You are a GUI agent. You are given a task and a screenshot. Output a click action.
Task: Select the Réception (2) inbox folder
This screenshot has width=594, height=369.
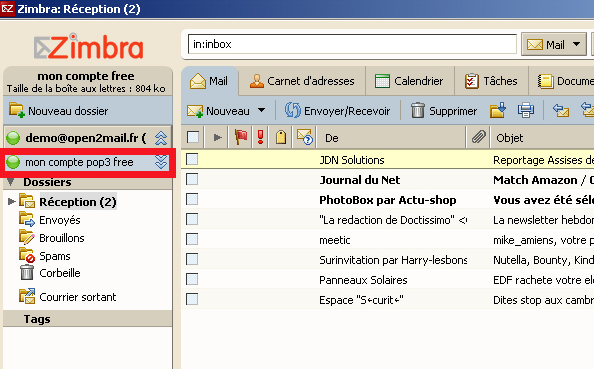[78, 202]
